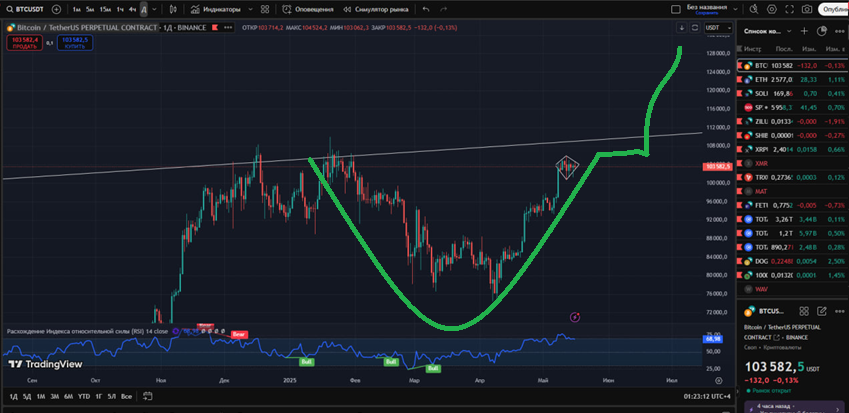Open the timezone clock 01:23:12 UTC+4
This screenshot has width=849, height=413.
pyautogui.click(x=707, y=396)
